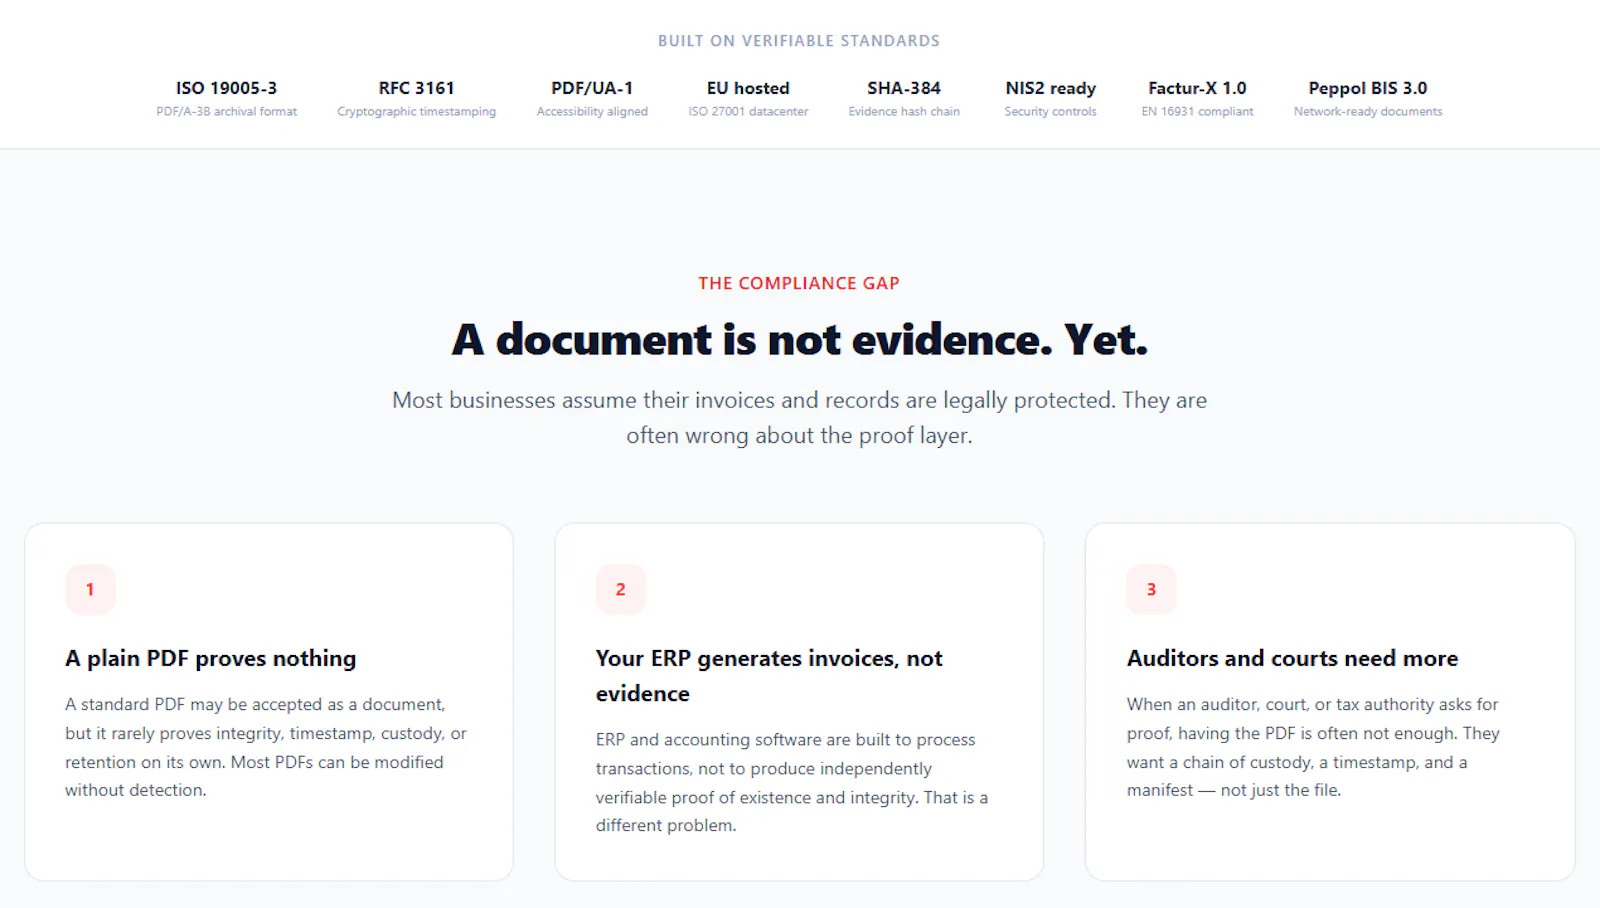Select the SHA-384 standard label
The image size is (1600, 908).
904,88
